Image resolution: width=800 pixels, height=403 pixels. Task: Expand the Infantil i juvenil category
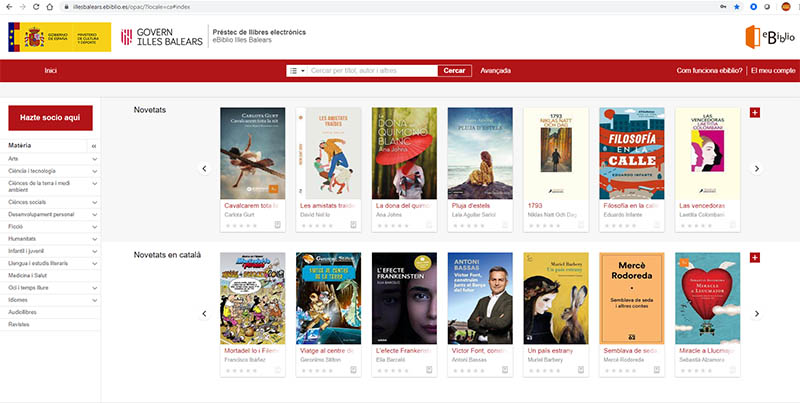click(x=94, y=251)
